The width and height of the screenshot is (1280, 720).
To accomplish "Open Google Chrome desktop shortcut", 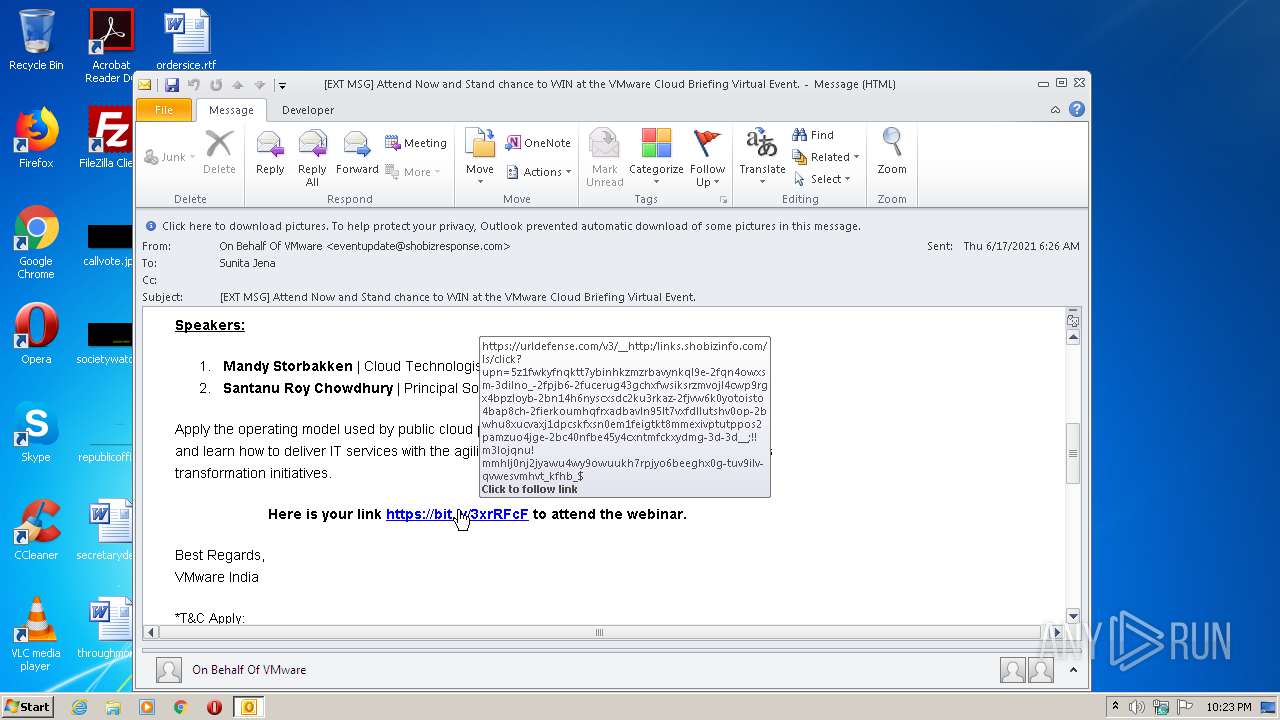I will (36, 243).
